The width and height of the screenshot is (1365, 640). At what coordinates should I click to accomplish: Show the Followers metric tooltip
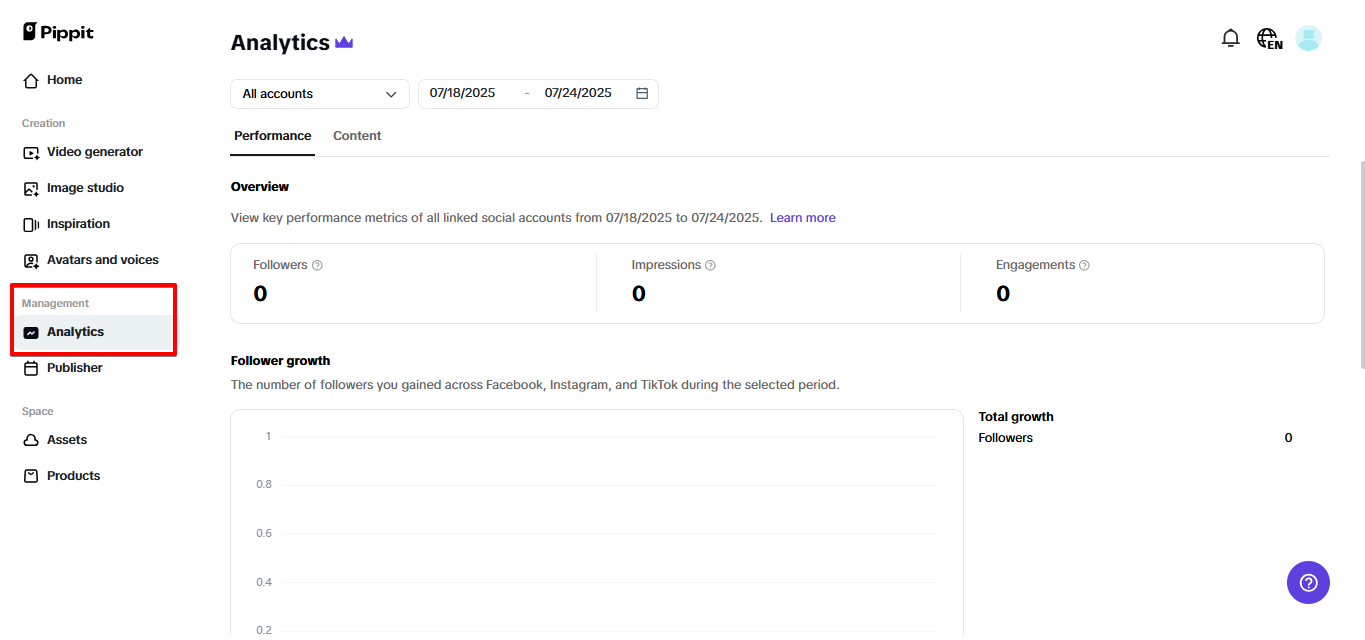click(317, 264)
